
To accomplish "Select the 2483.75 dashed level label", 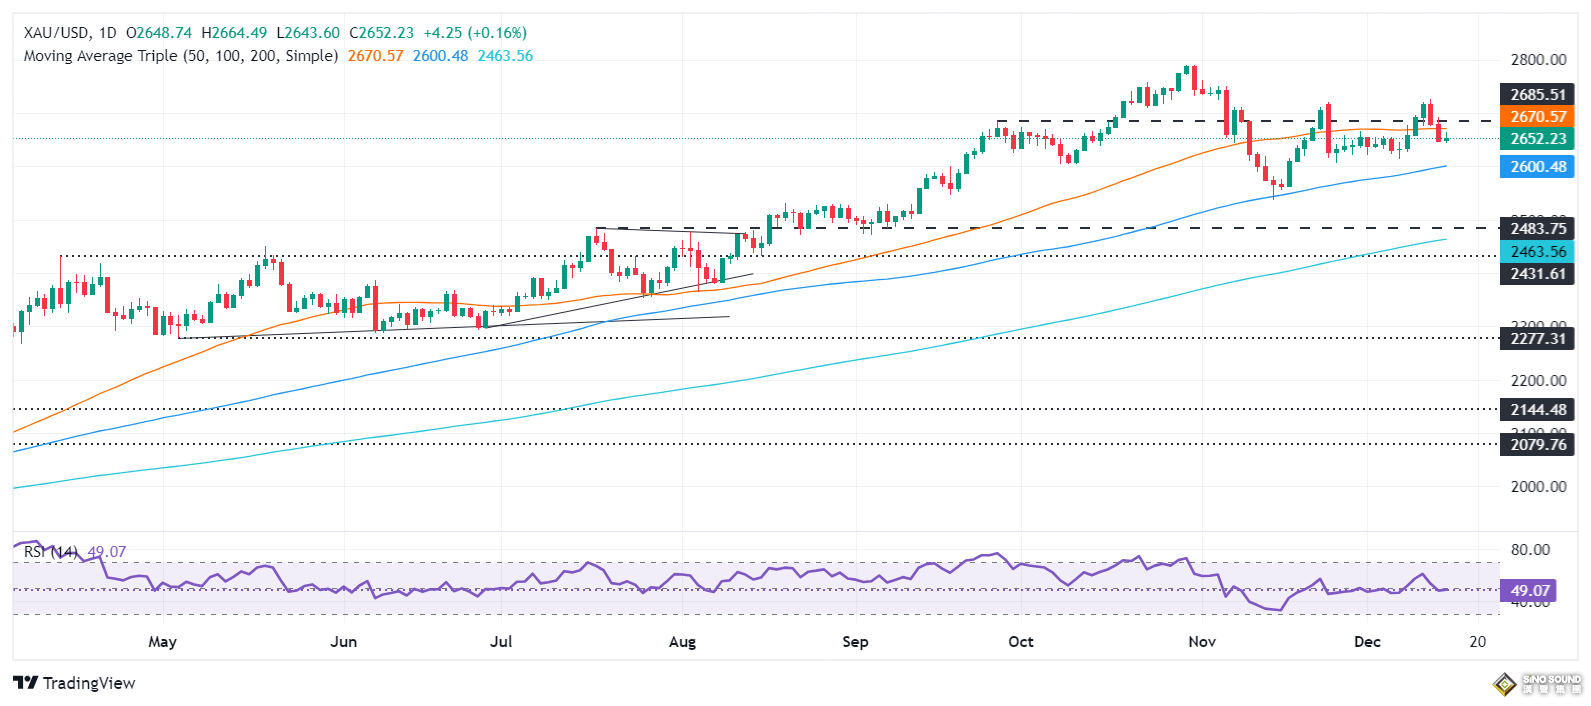I will tap(1537, 229).
